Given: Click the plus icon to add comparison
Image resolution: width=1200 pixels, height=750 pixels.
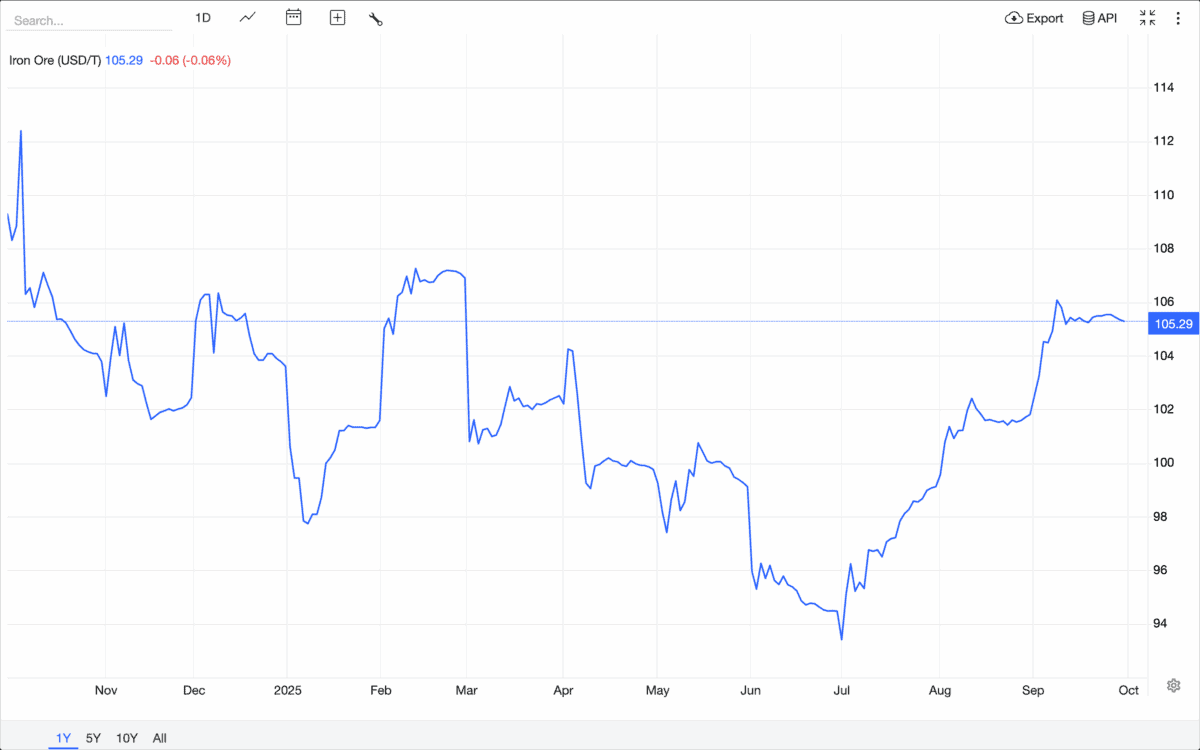Looking at the screenshot, I should 337,18.
